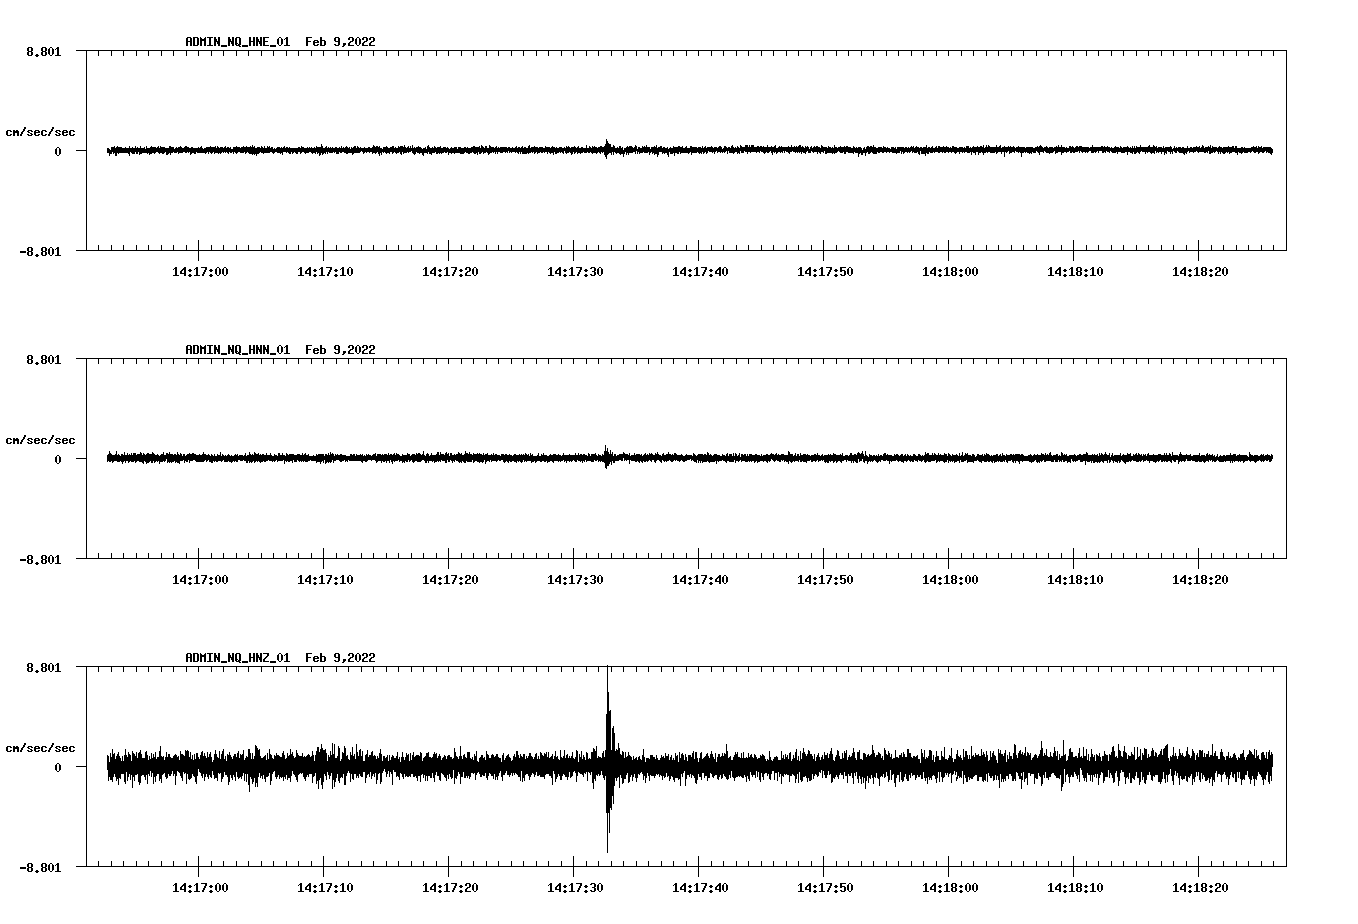Click the 14:17:40 time label under HNN plot
The image size is (1358, 924).
(x=700, y=579)
